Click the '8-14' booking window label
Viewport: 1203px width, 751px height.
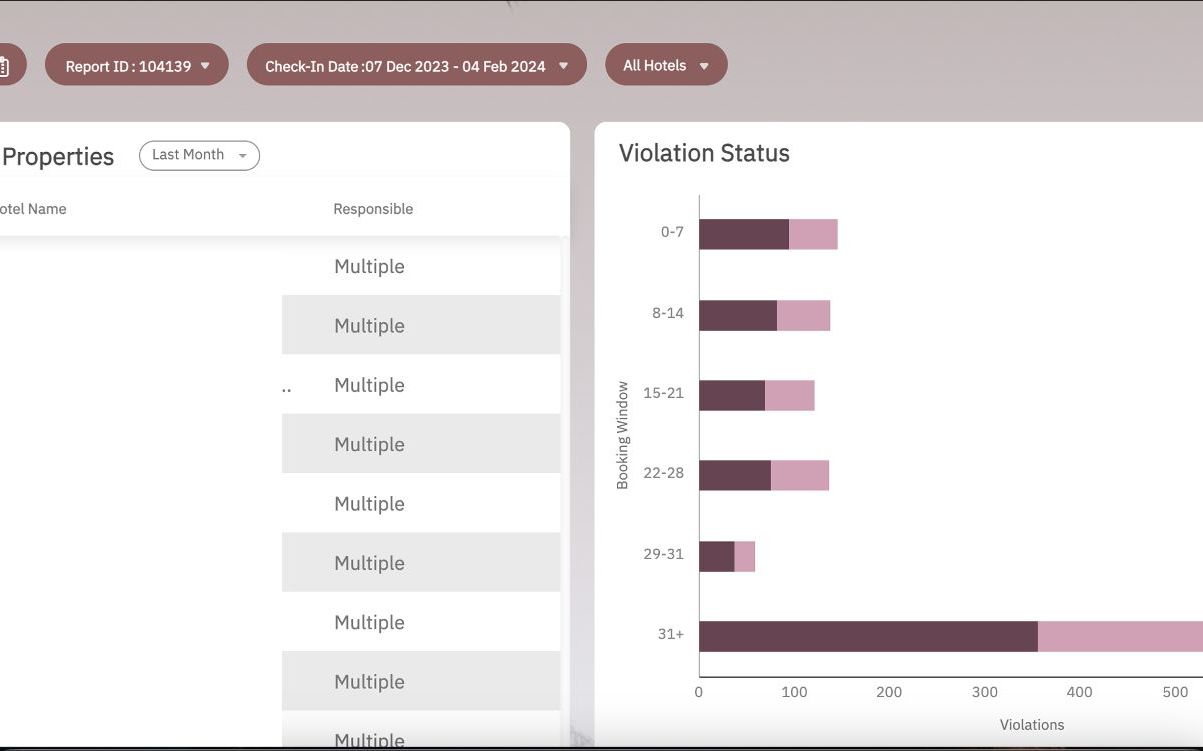[668, 313]
